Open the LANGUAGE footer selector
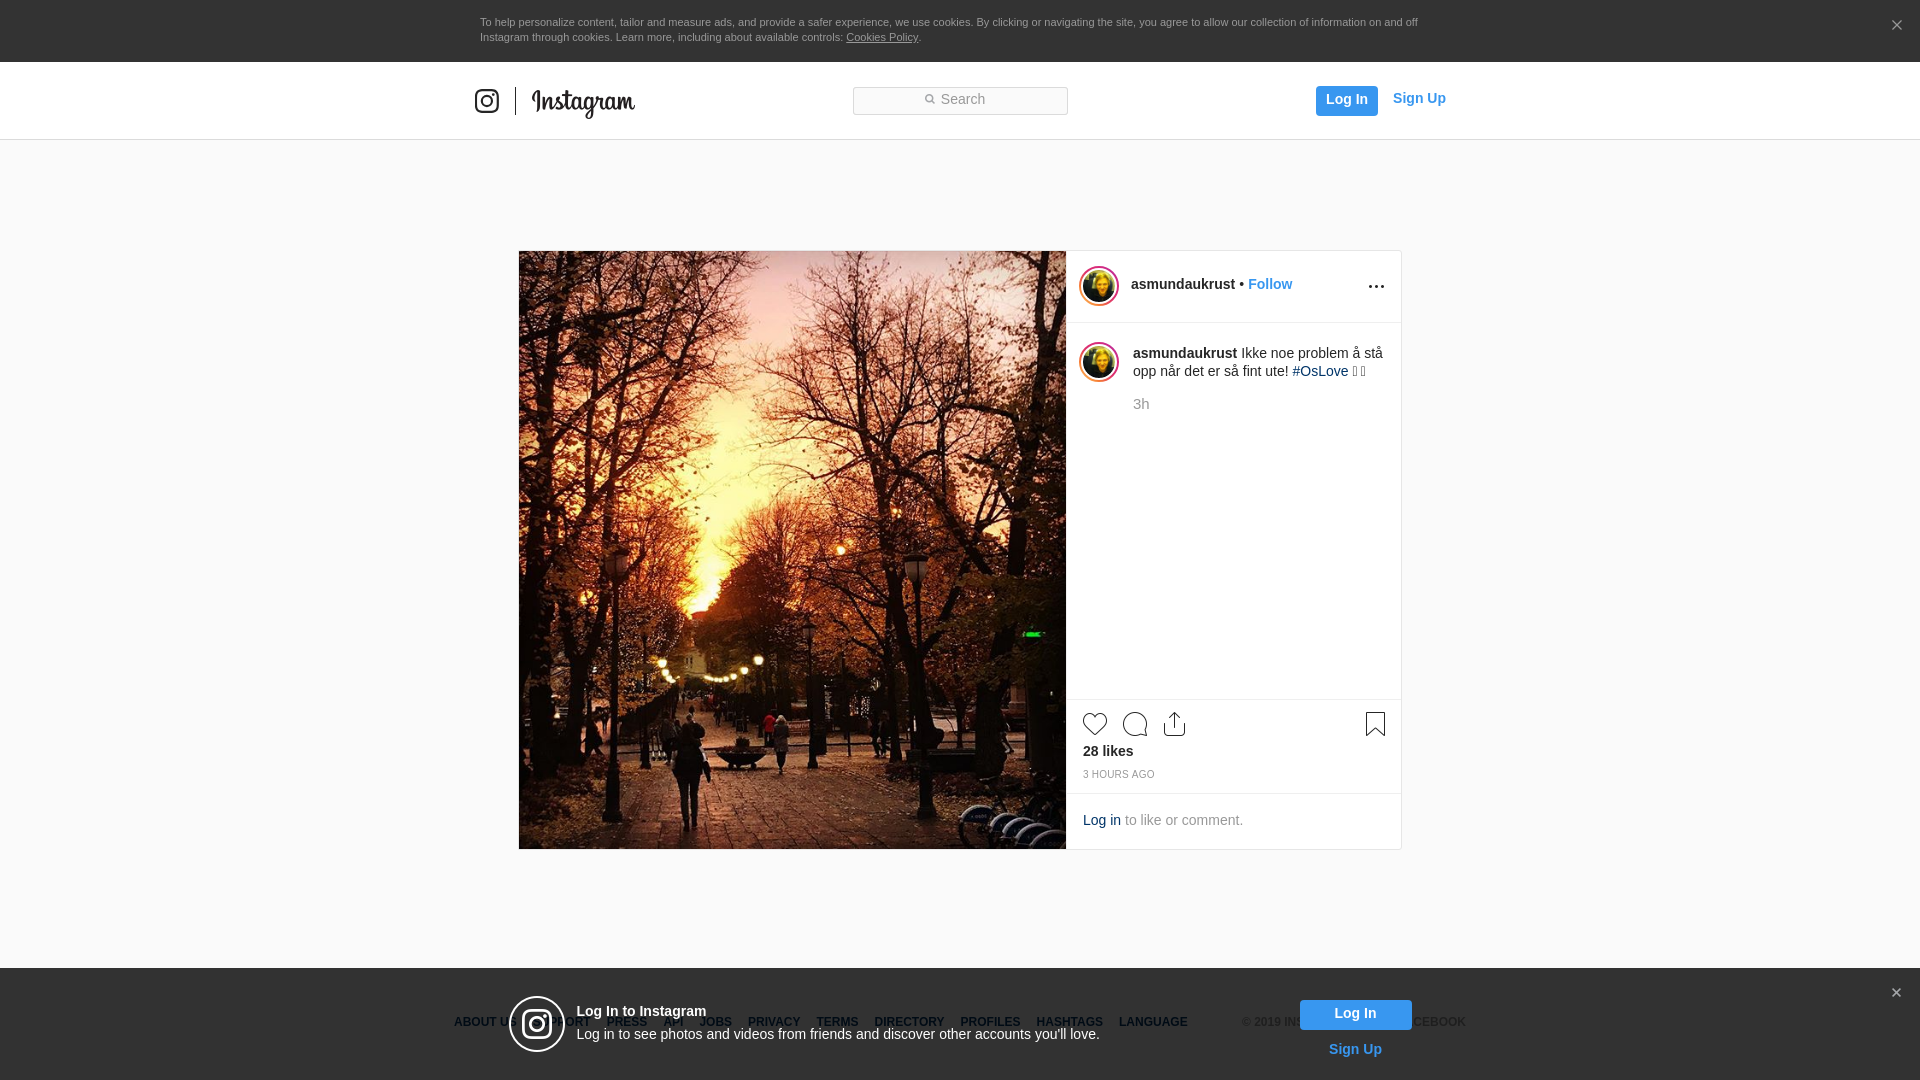 (1153, 1022)
